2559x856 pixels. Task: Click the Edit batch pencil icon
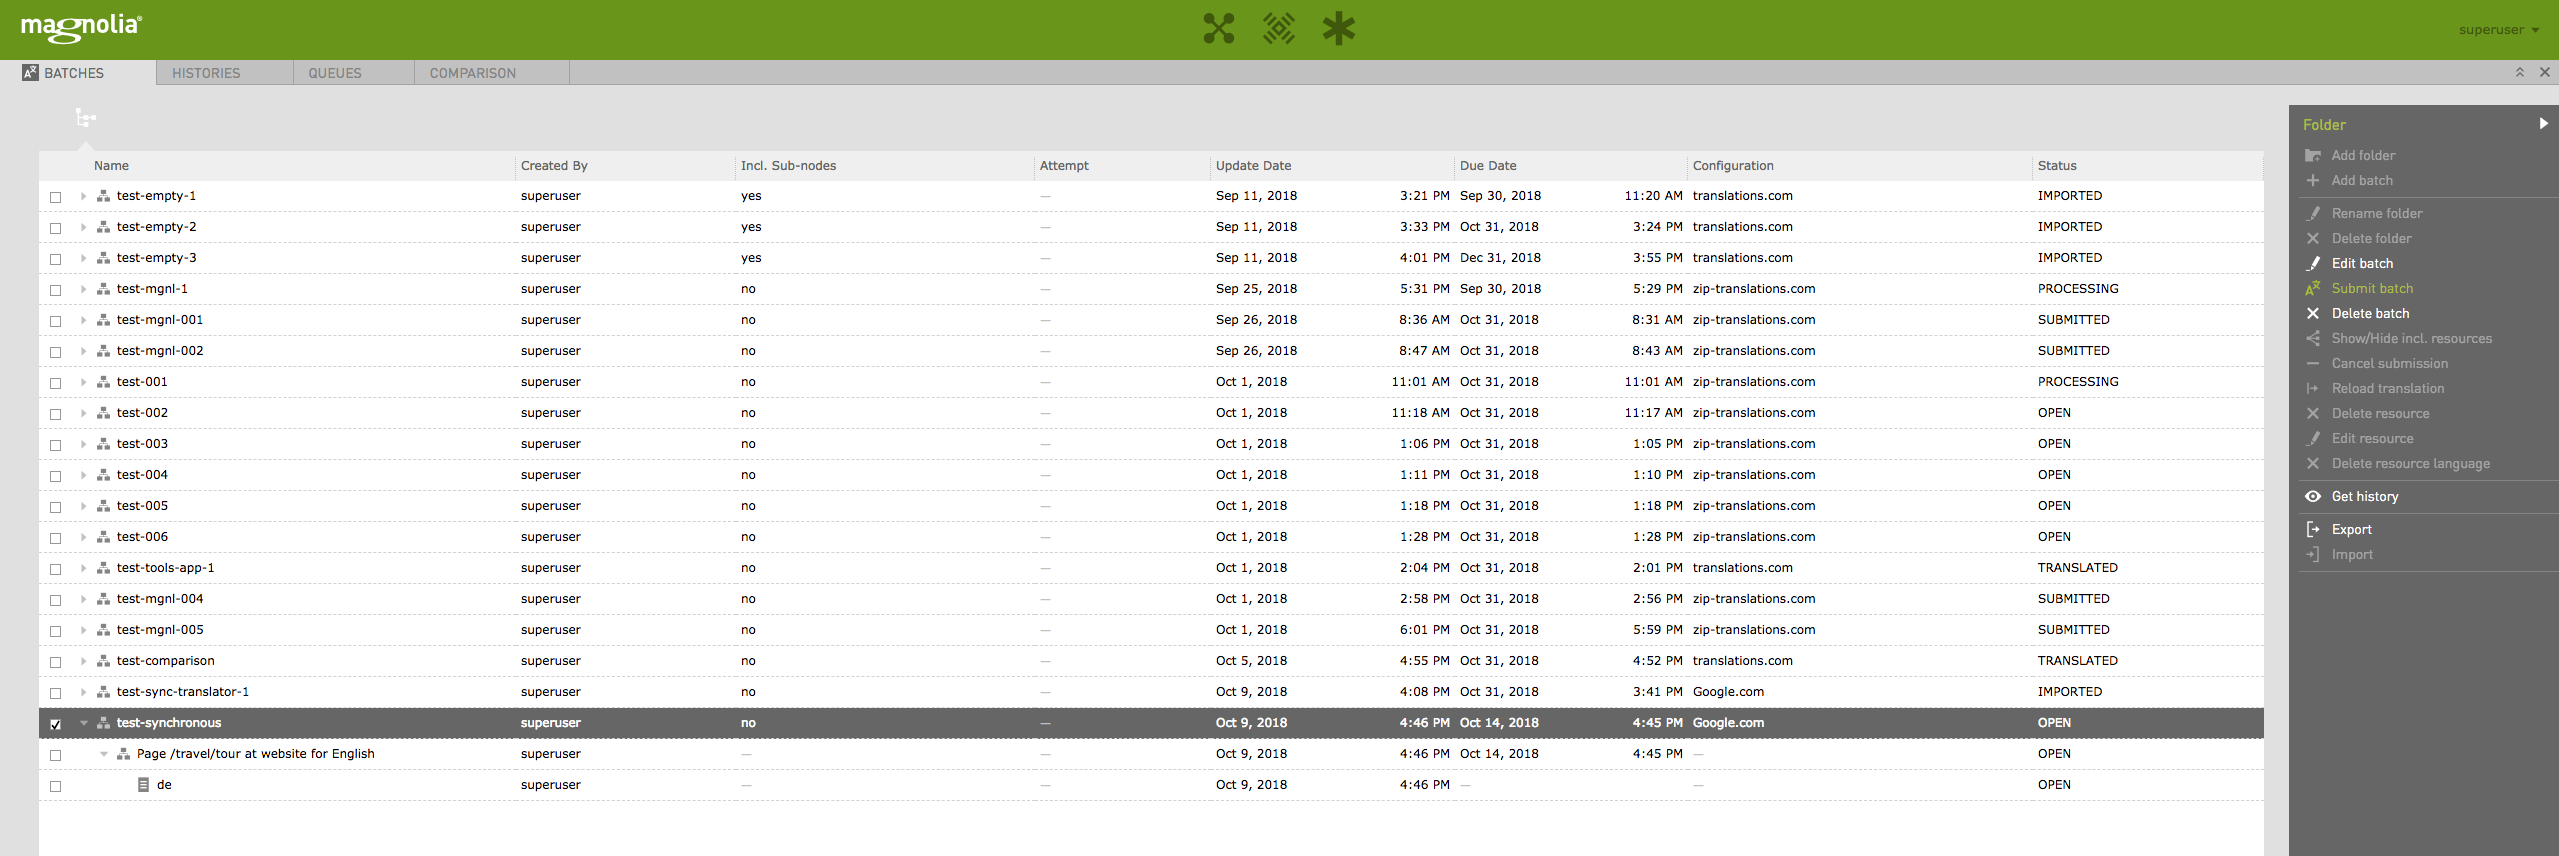pyautogui.click(x=2313, y=264)
